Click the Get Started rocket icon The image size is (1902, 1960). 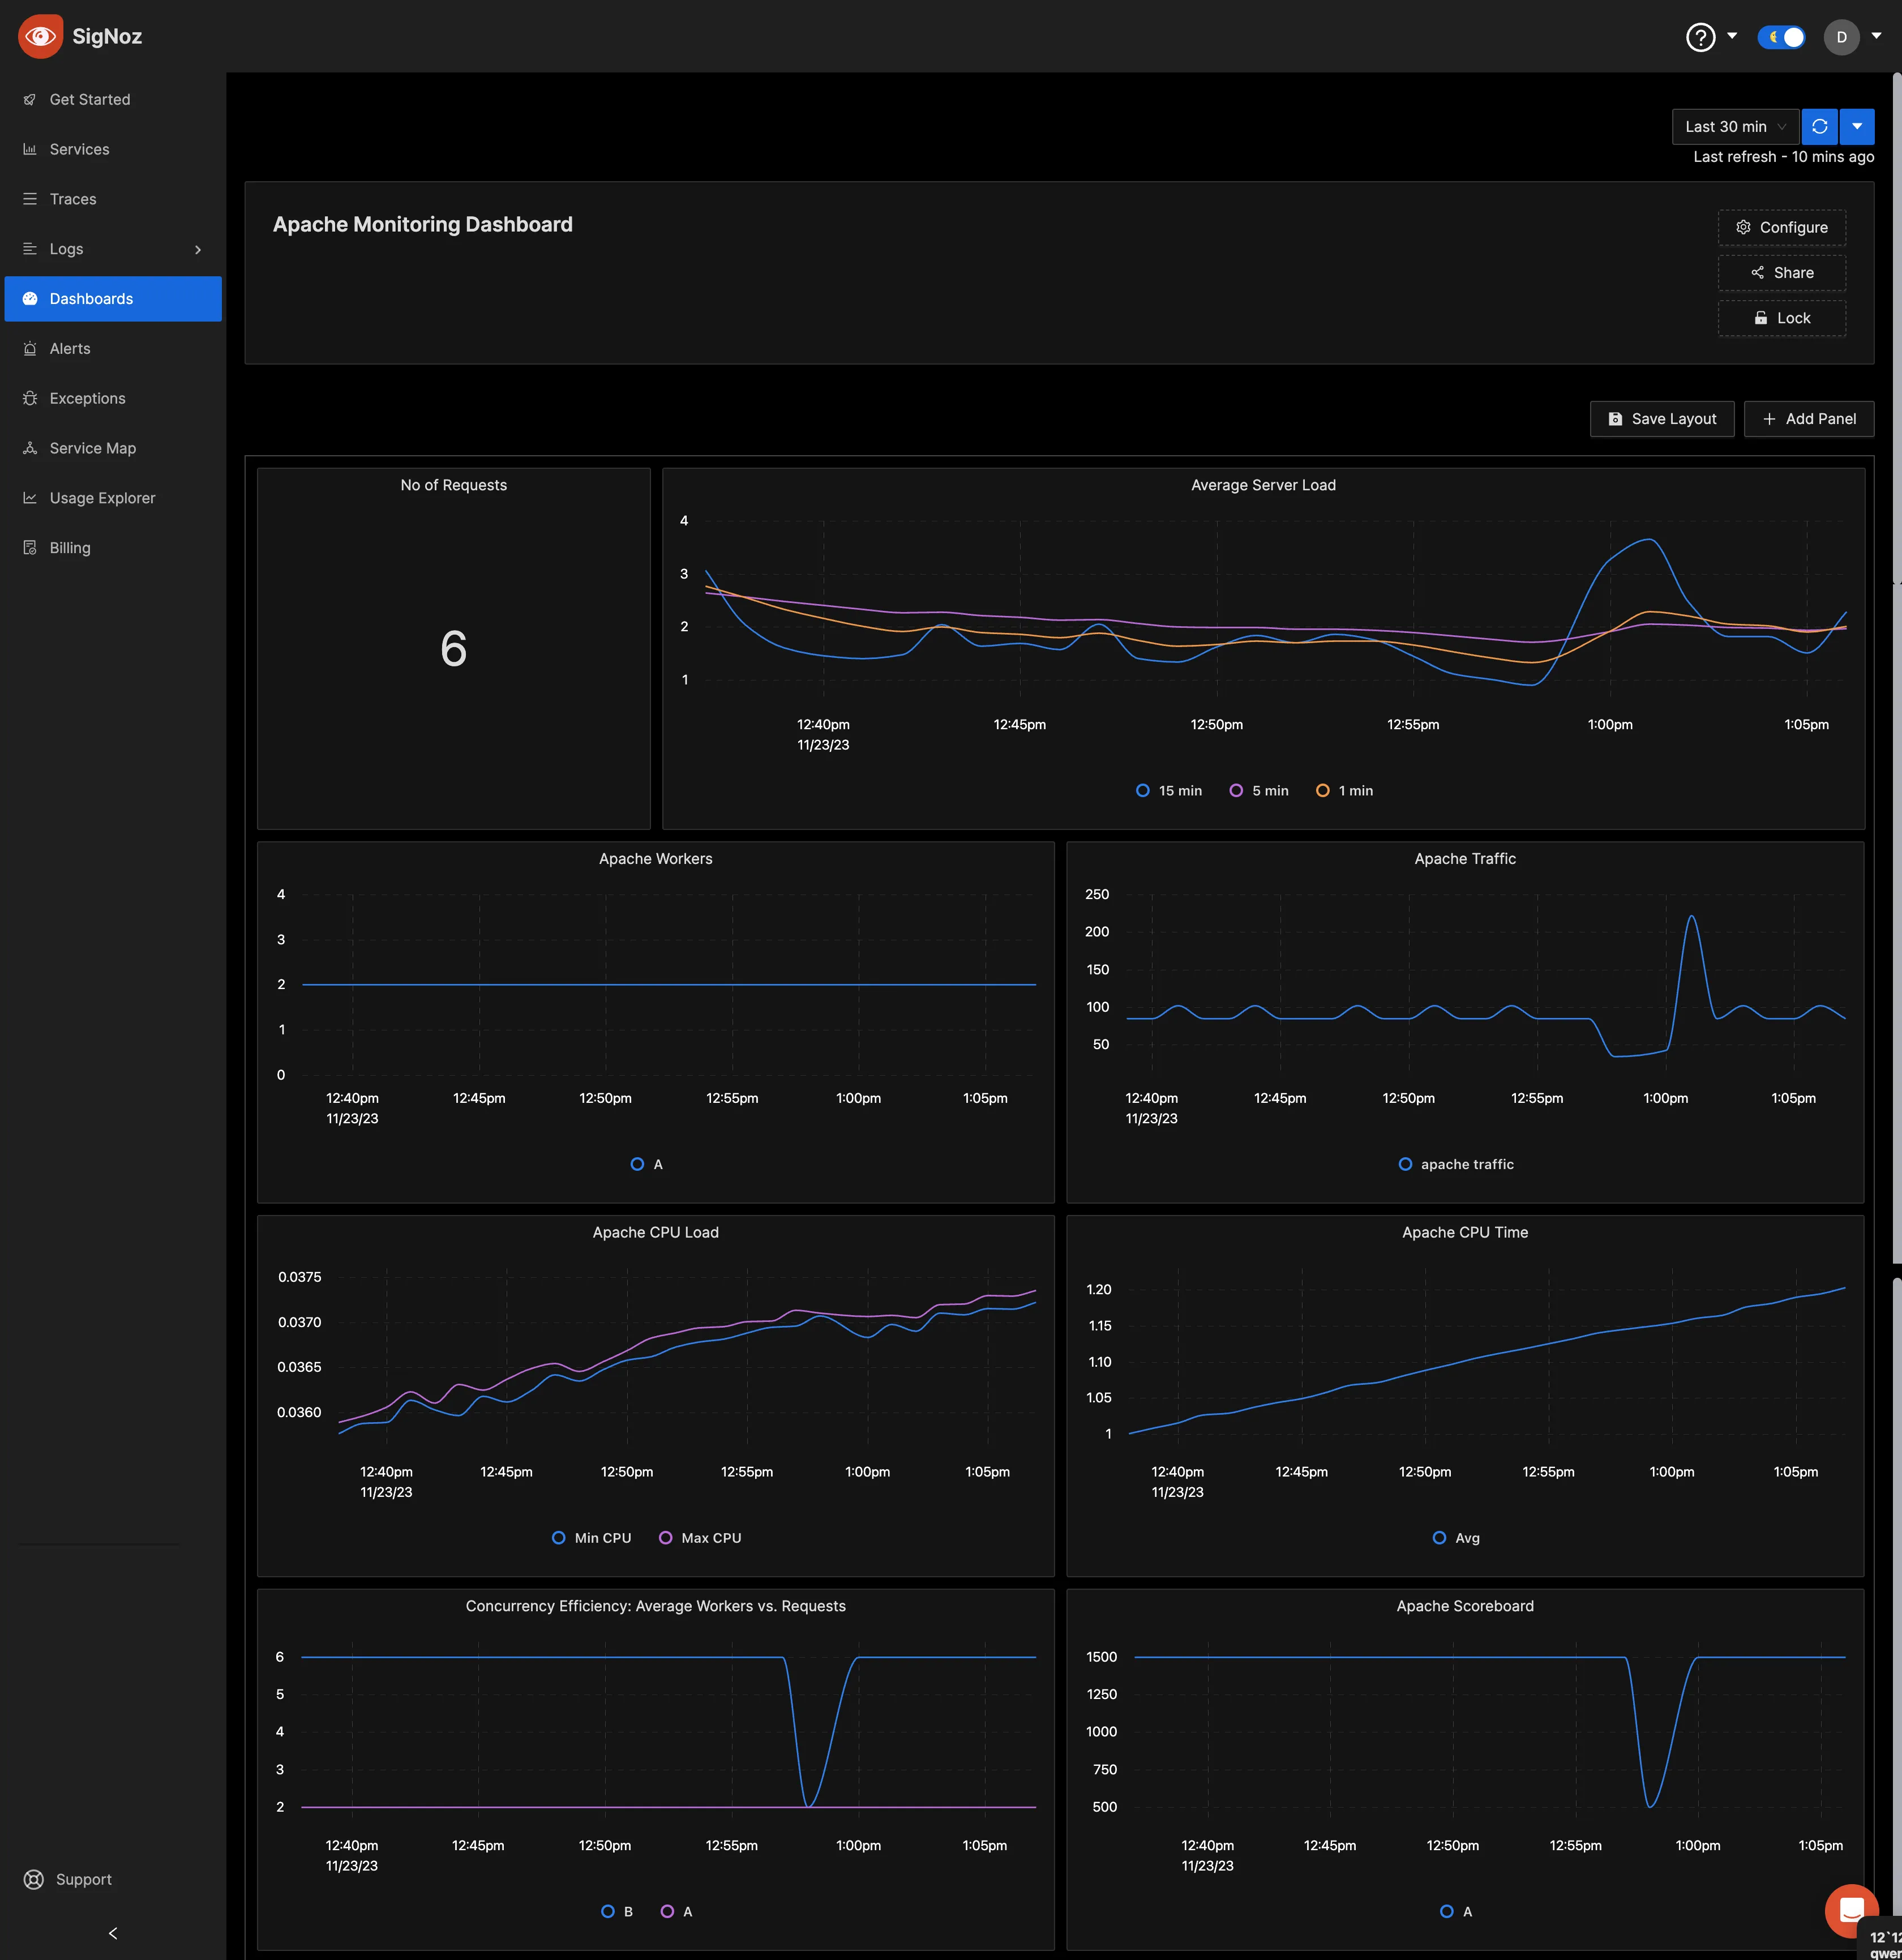click(30, 100)
